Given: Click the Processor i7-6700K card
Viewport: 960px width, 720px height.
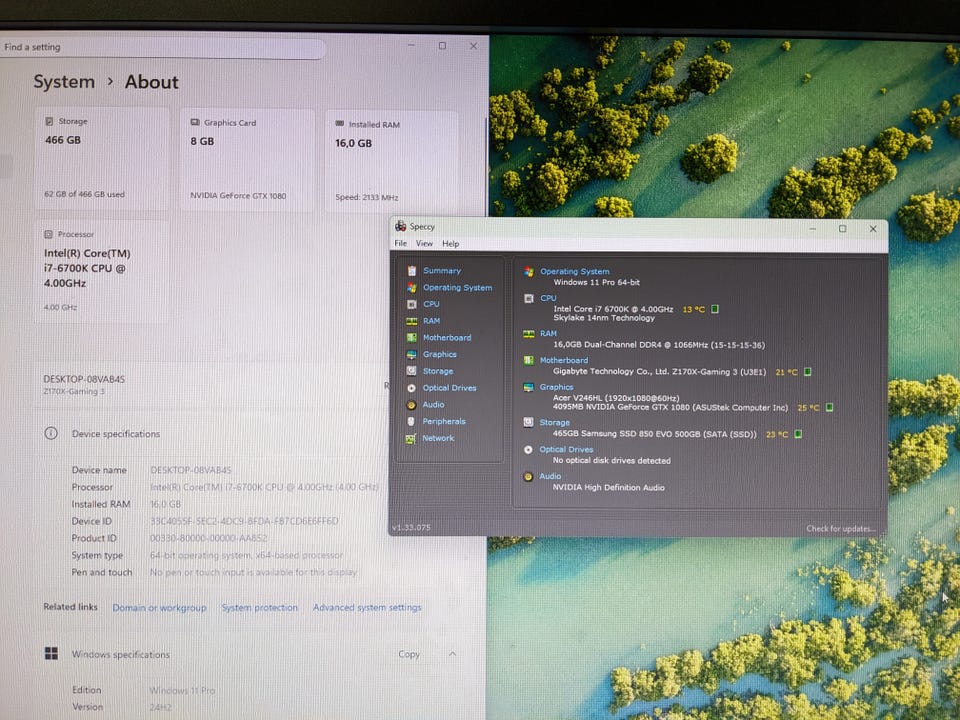Looking at the screenshot, I should (x=101, y=271).
